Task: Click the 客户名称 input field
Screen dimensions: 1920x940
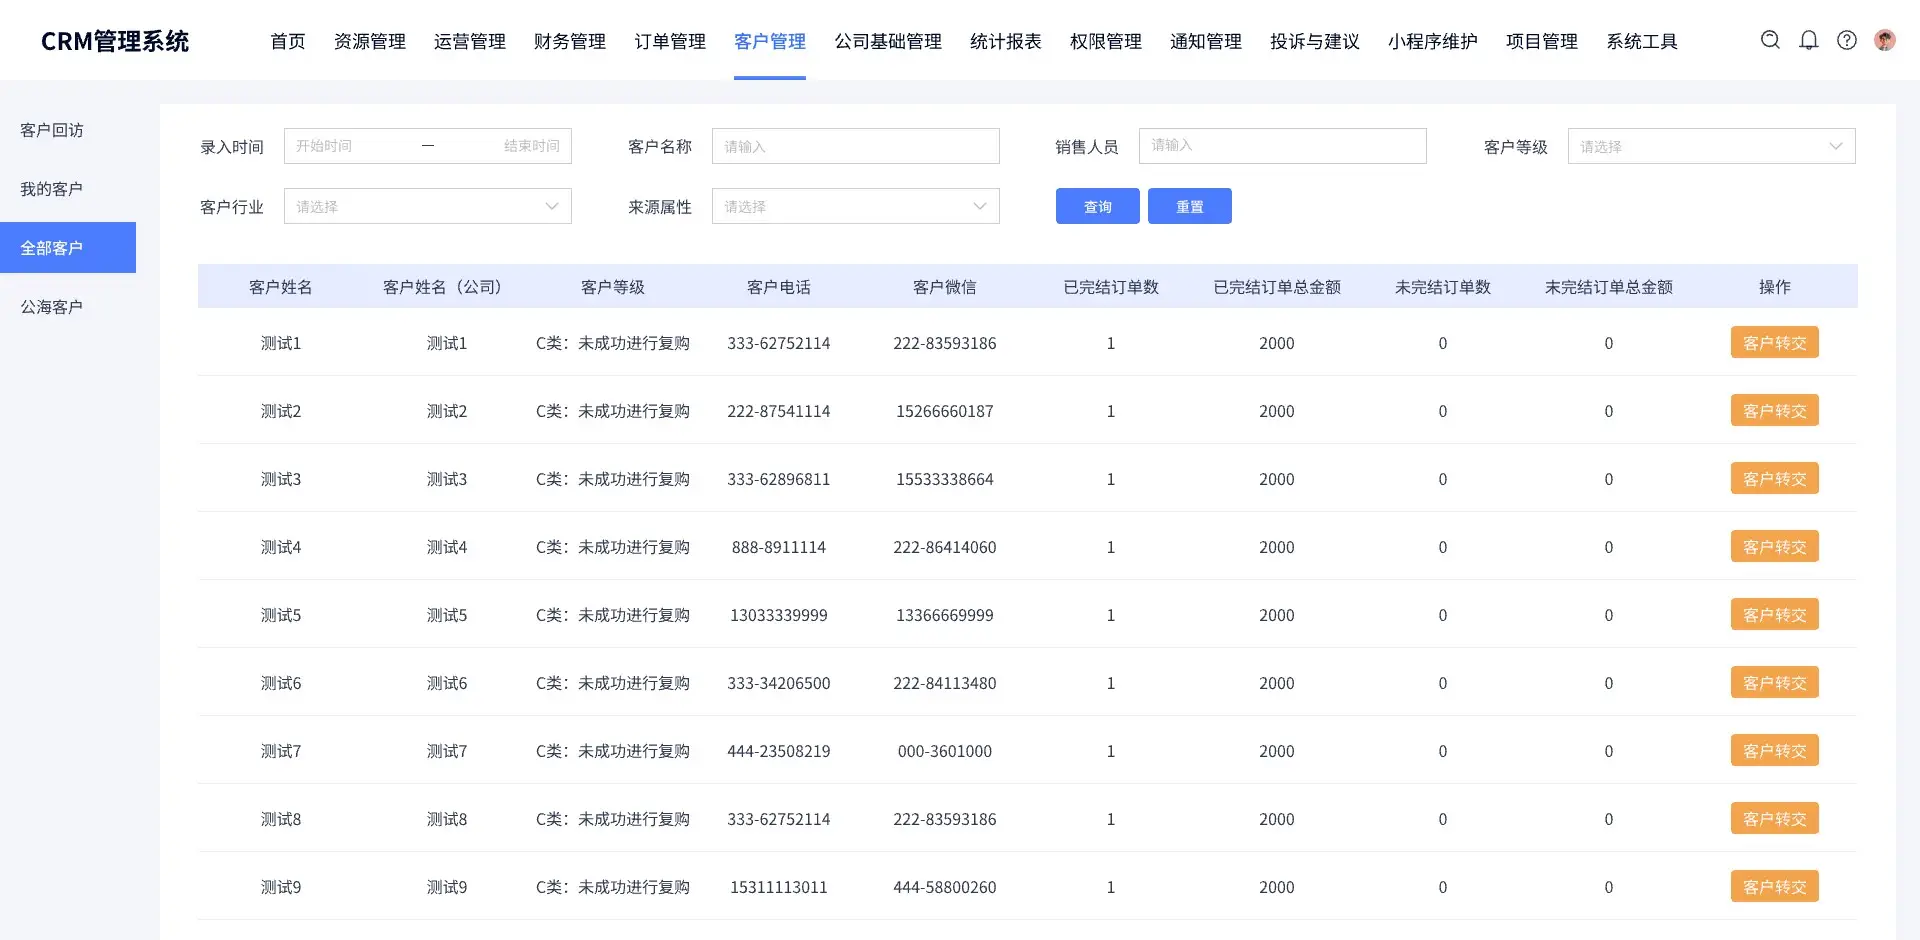Action: click(855, 146)
